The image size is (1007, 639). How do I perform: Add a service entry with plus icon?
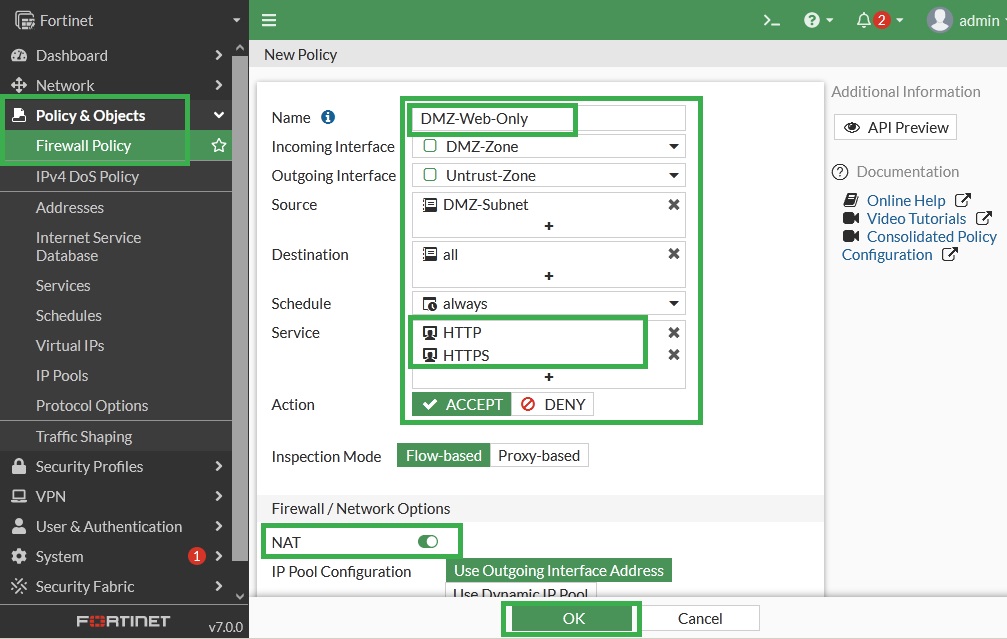[x=548, y=377]
